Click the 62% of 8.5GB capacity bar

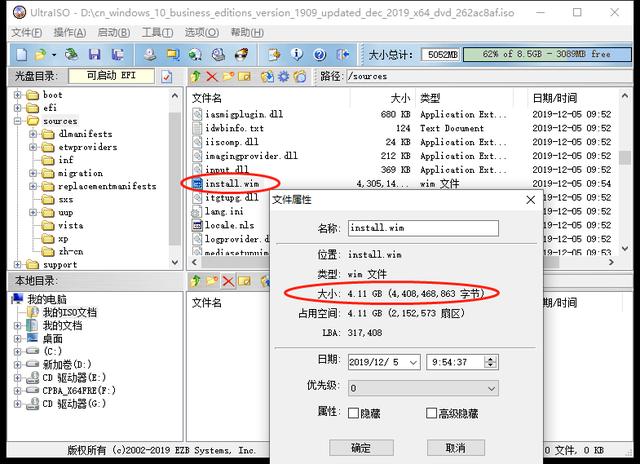547,54
